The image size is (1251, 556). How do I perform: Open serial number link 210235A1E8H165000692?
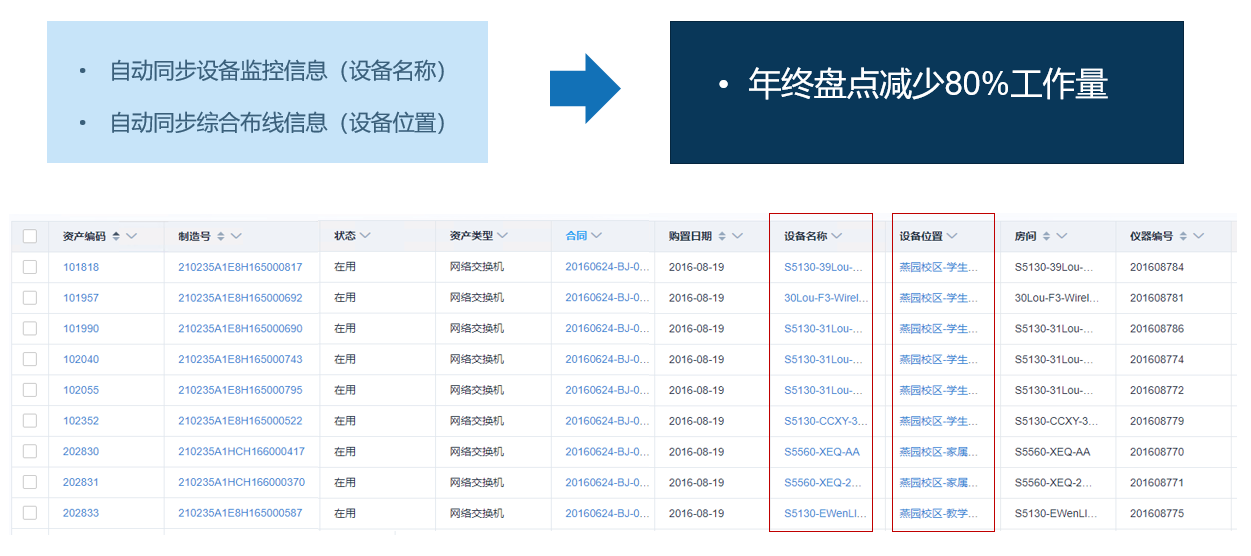point(240,298)
